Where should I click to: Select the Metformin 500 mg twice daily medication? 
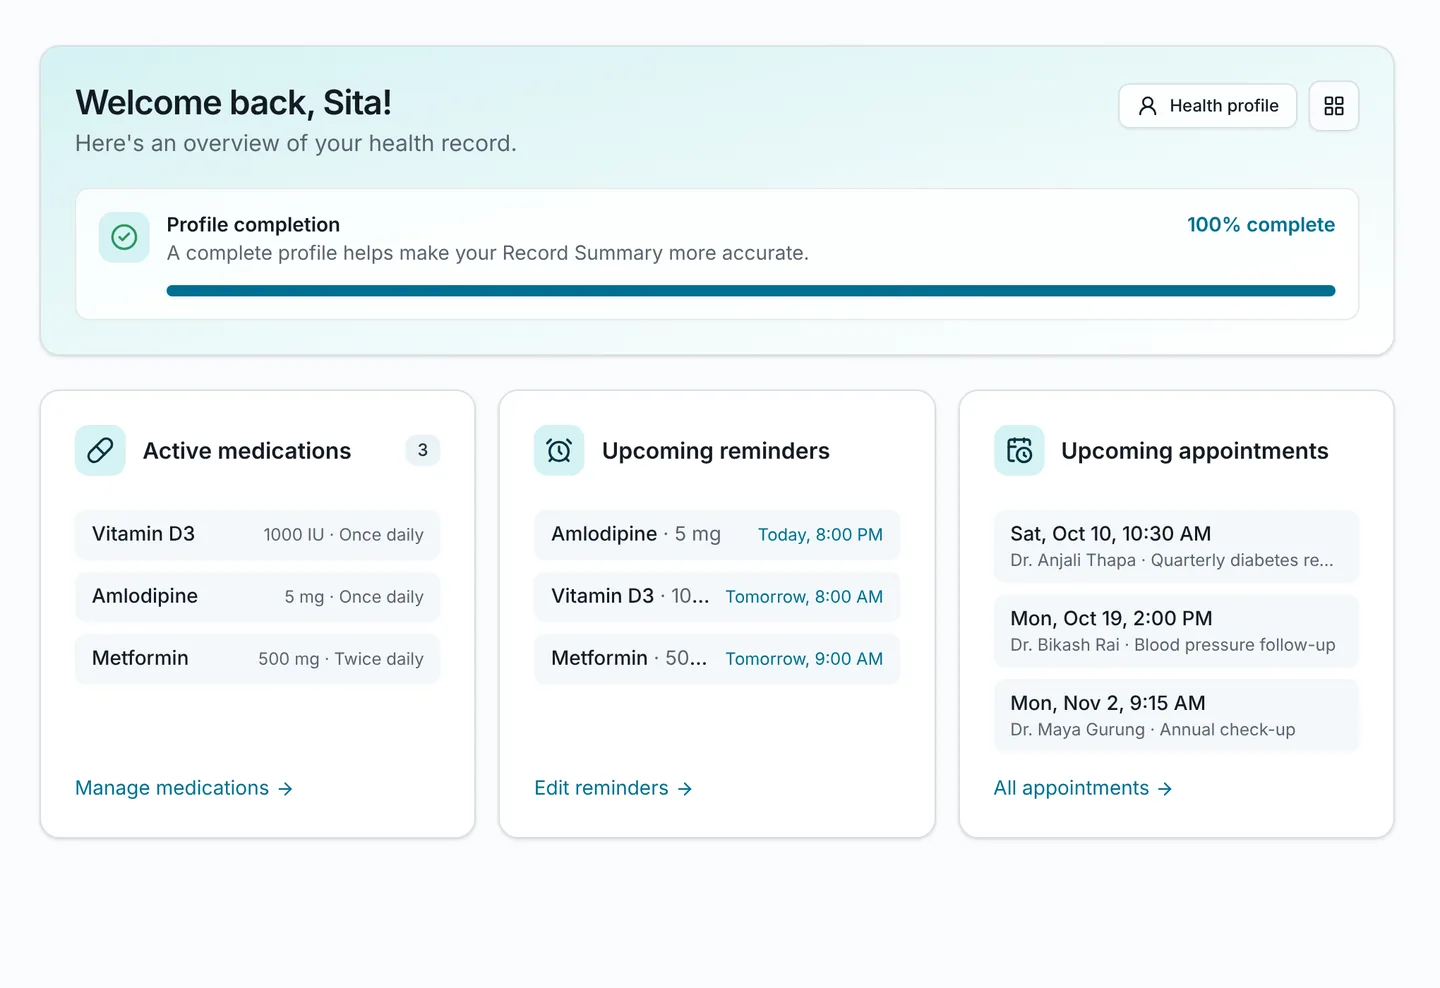tap(258, 659)
